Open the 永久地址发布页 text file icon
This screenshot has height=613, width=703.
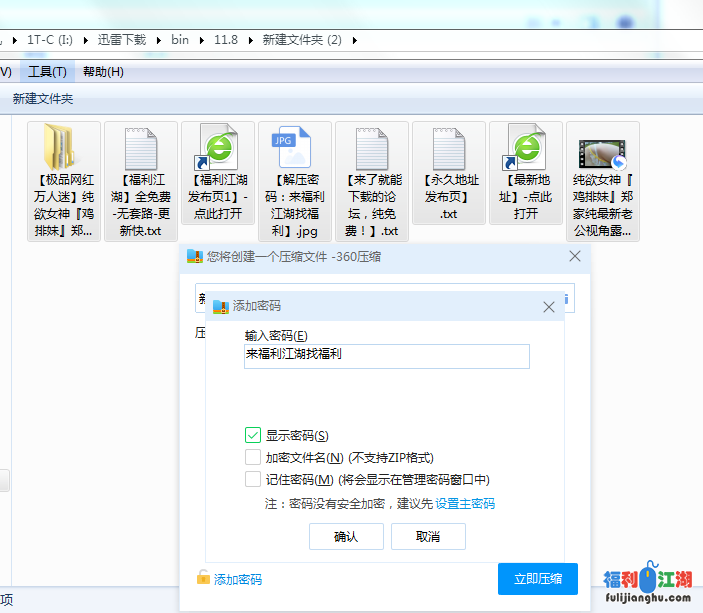tap(449, 150)
